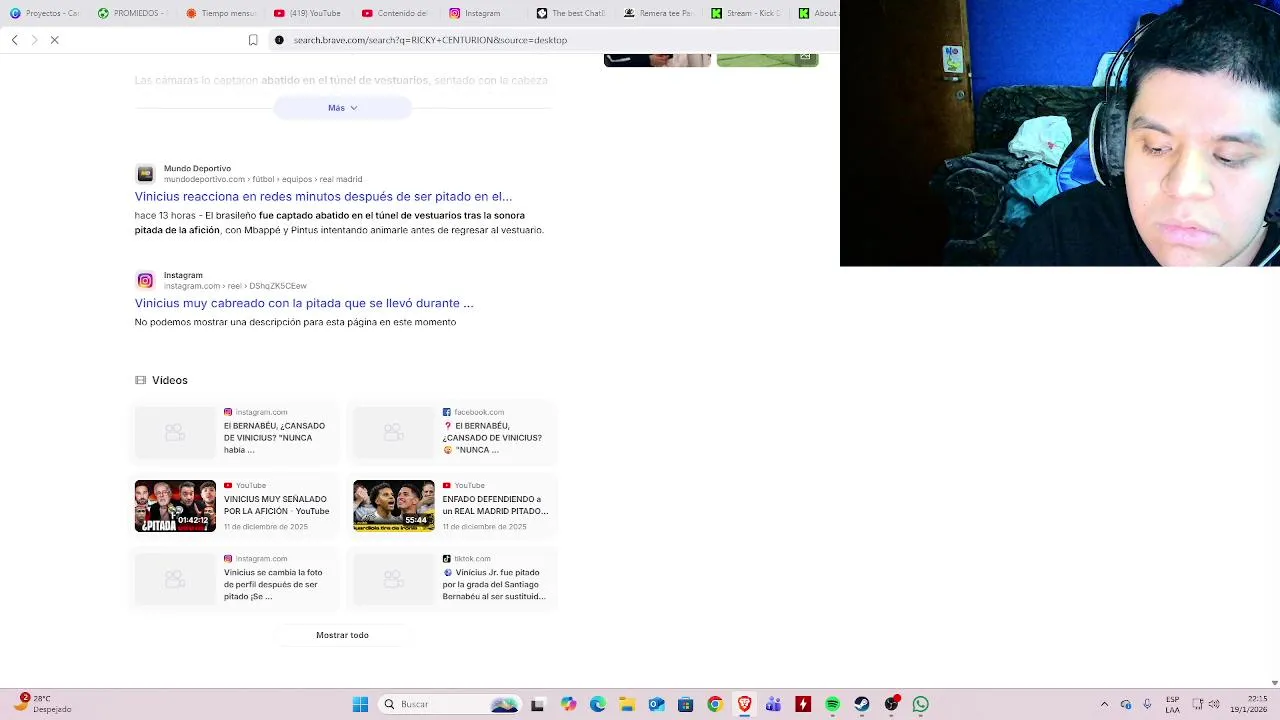Open Microsoft Store from the taskbar
This screenshot has height=720, width=1280.
click(685, 704)
